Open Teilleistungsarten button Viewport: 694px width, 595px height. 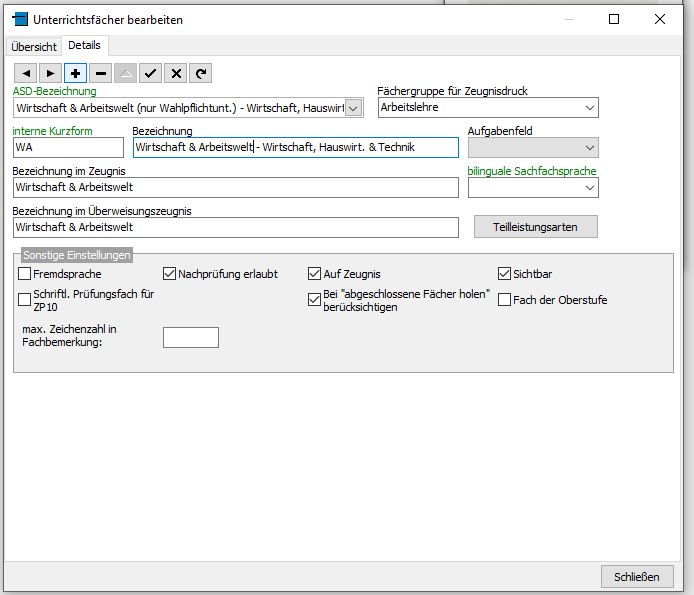pos(536,227)
